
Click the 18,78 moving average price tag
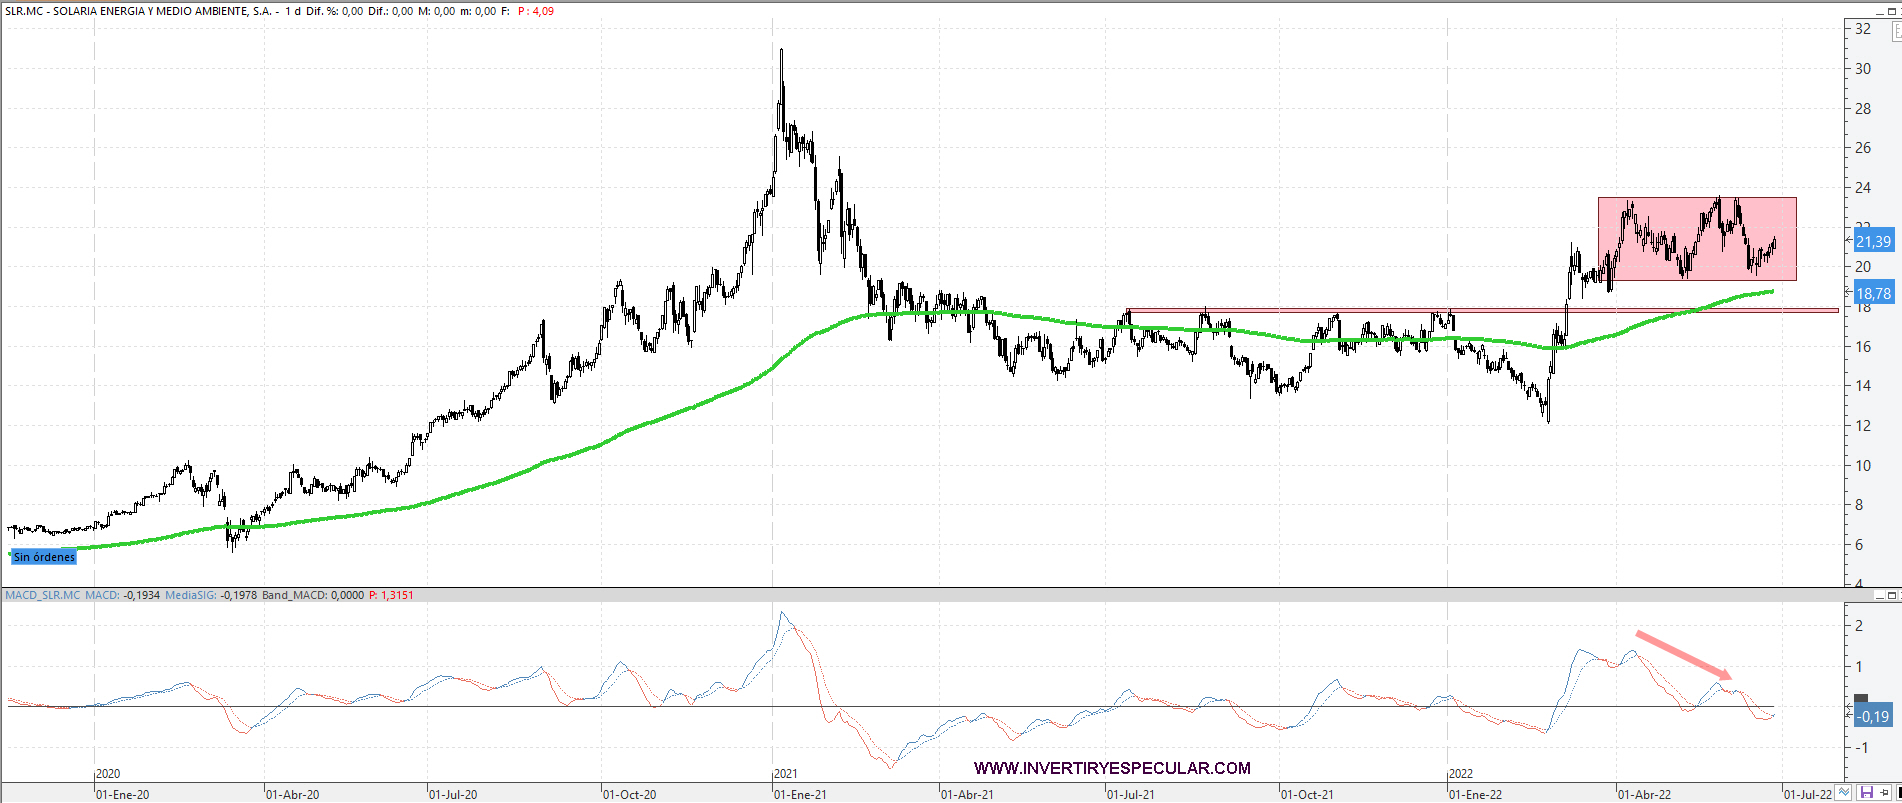1873,293
